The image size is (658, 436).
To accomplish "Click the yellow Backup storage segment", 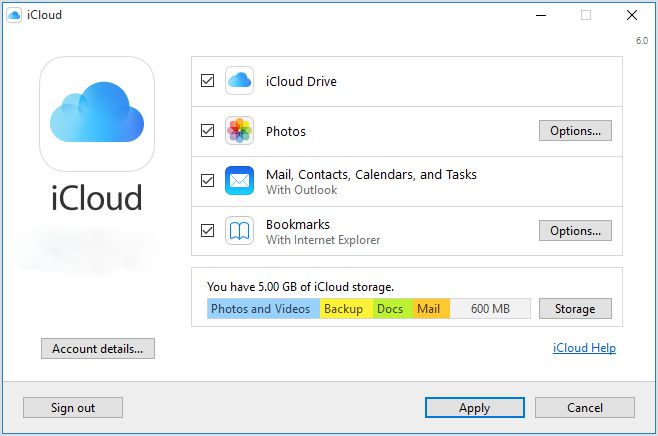I will tap(344, 309).
